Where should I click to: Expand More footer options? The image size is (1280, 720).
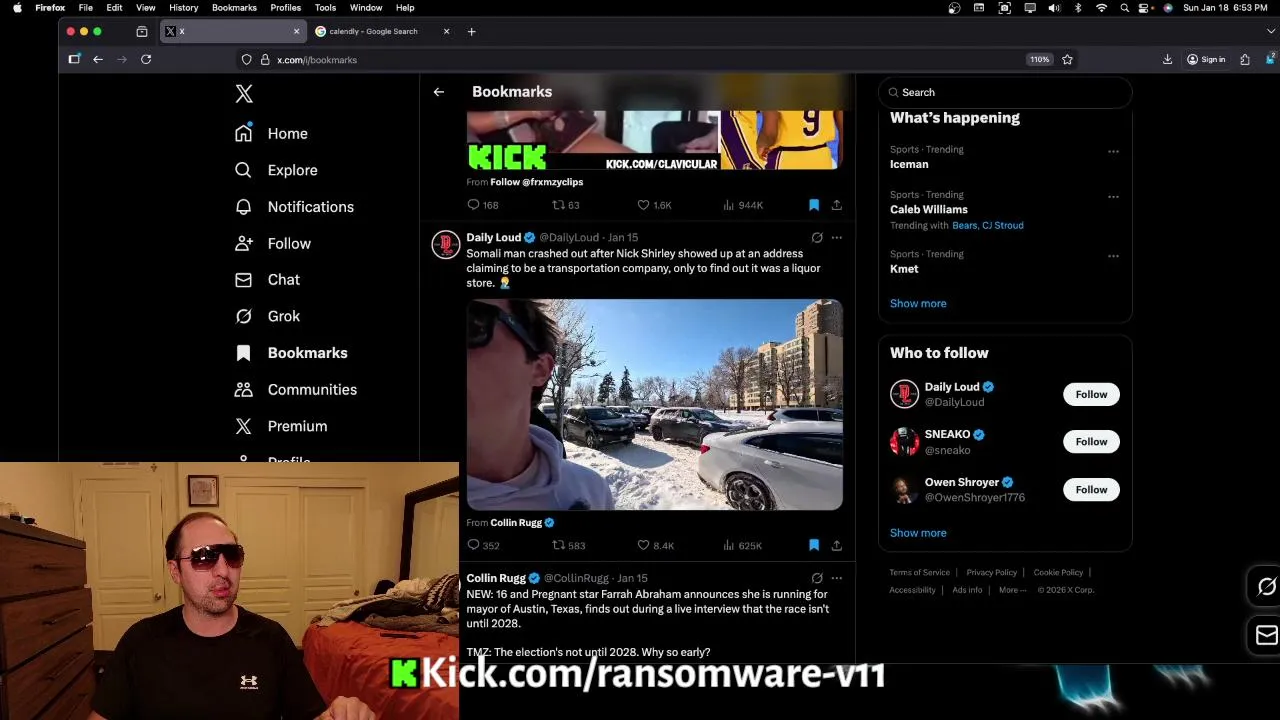pyautogui.click(x=1013, y=590)
